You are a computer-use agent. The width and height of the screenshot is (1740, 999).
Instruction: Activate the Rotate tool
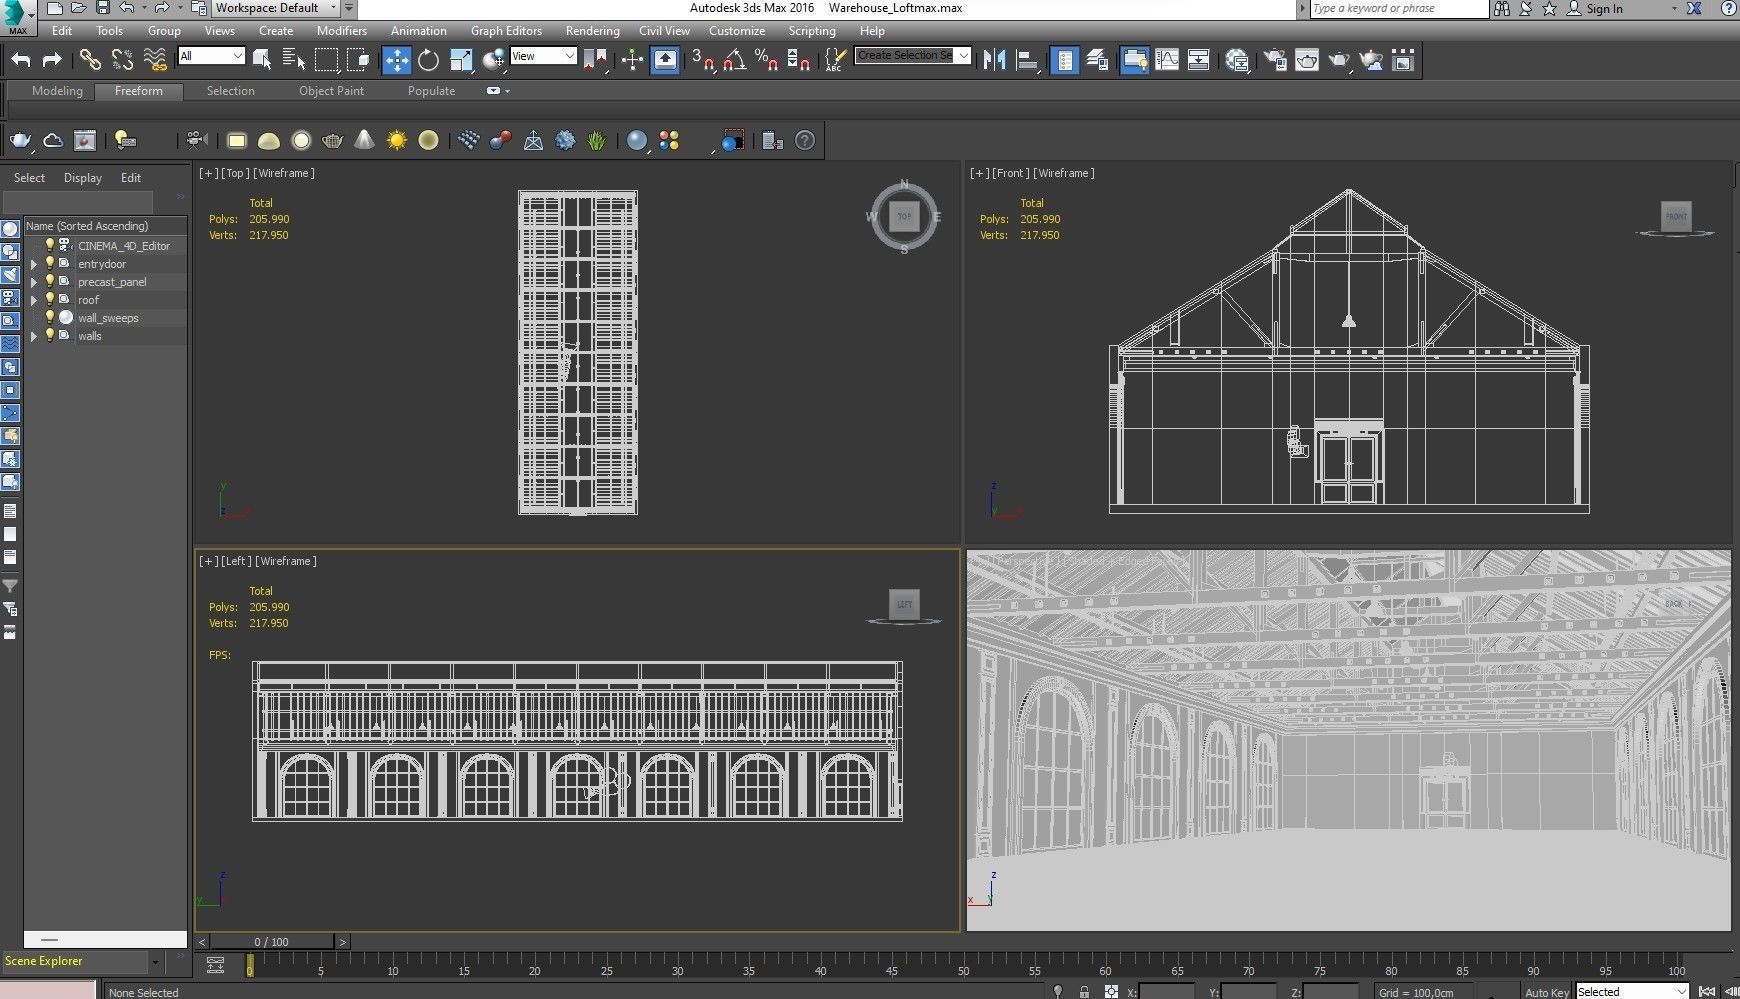[429, 60]
